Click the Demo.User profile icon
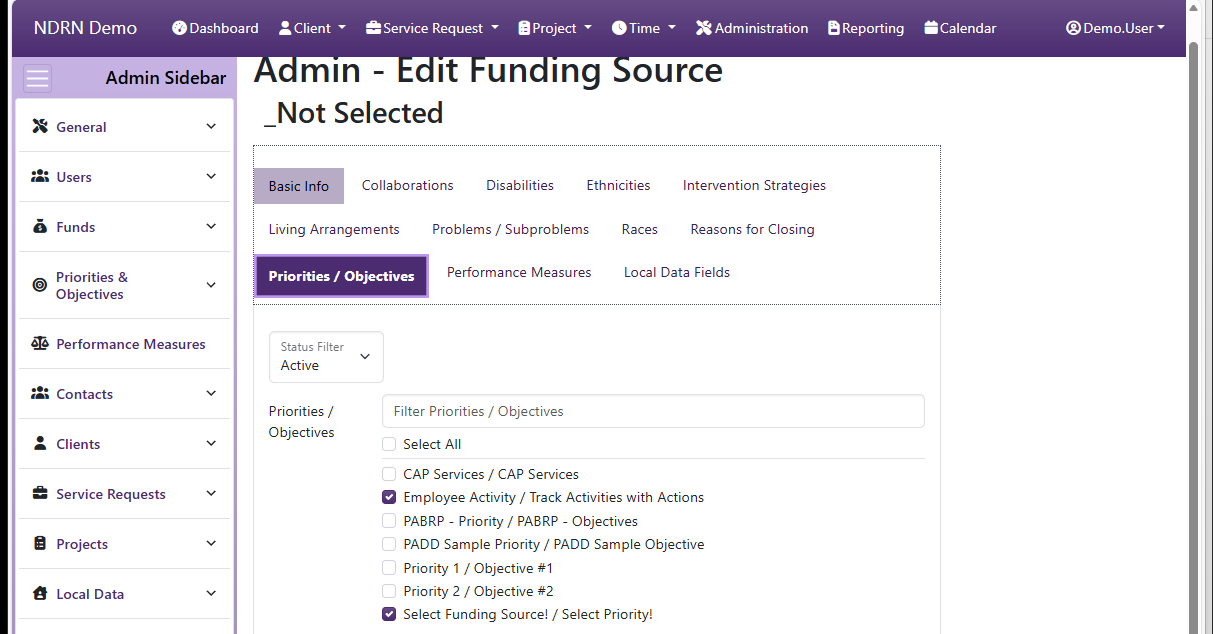The image size is (1213, 634). [x=1073, y=28]
